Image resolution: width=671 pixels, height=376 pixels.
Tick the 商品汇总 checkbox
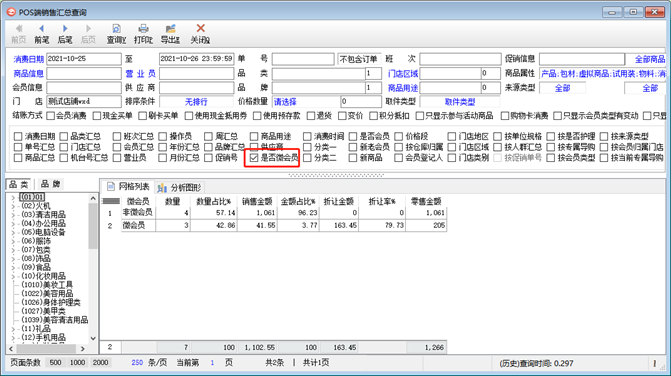[18, 158]
